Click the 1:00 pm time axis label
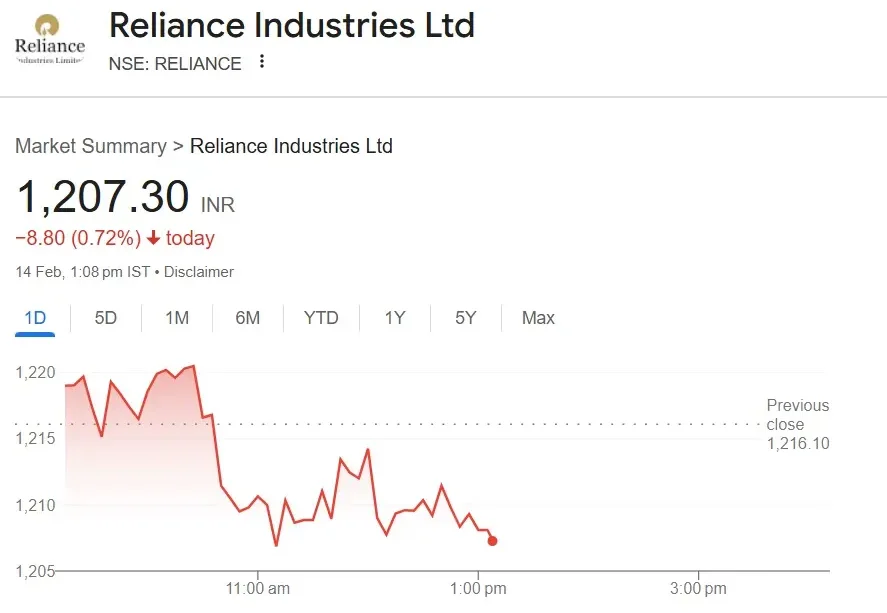The height and width of the screenshot is (613, 887). click(478, 588)
